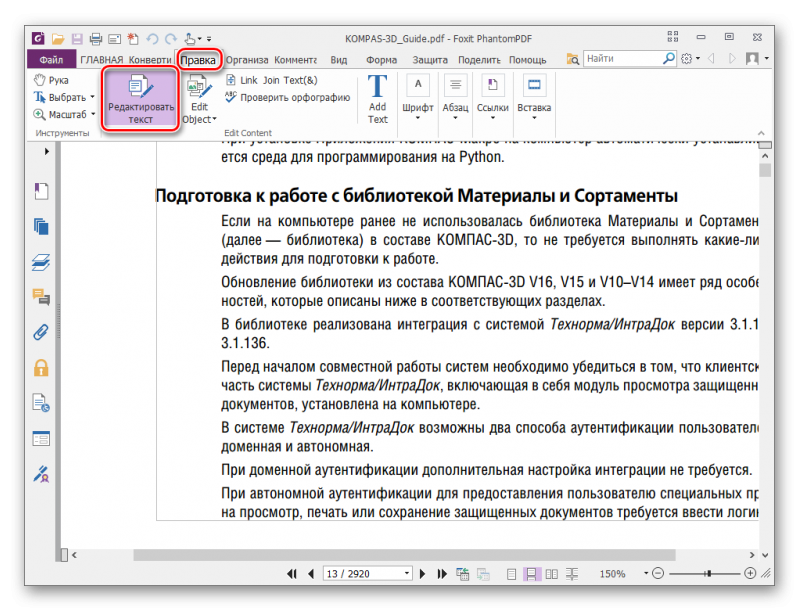Toggle continuous page view mode
Image resolution: width=800 pixels, height=611 pixels.
click(x=531, y=574)
